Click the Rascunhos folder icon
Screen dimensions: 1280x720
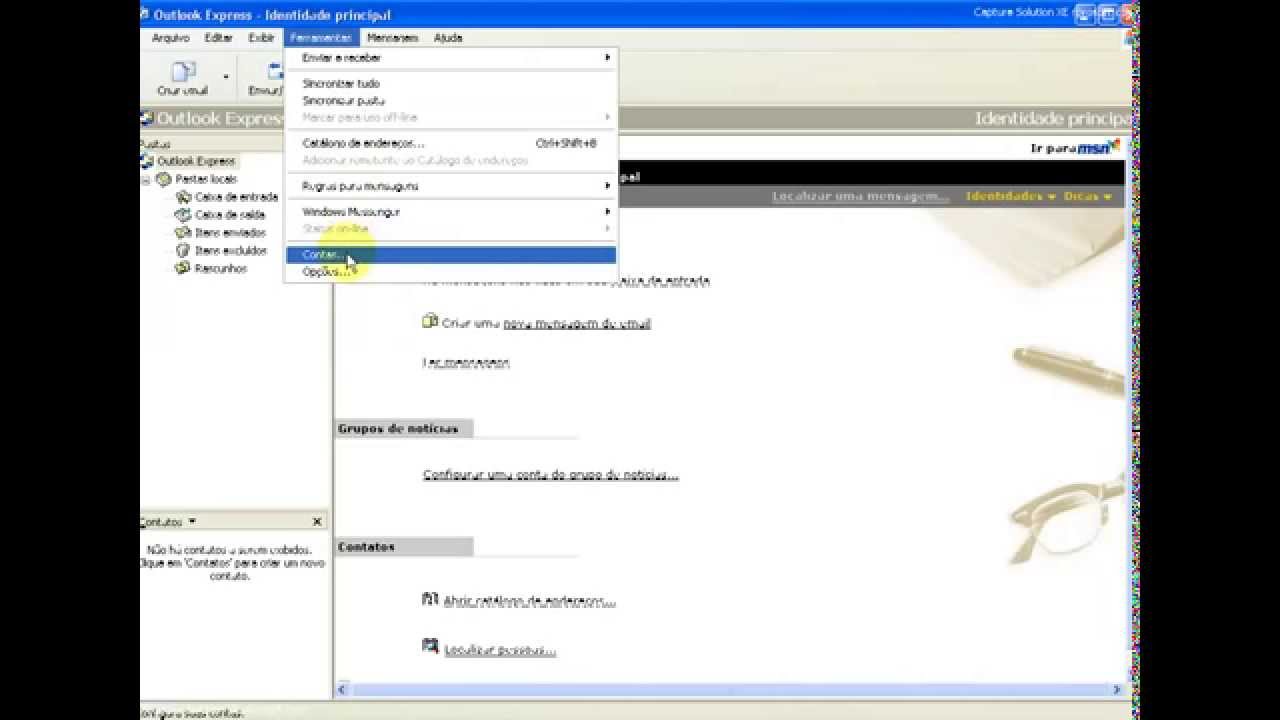(x=183, y=269)
